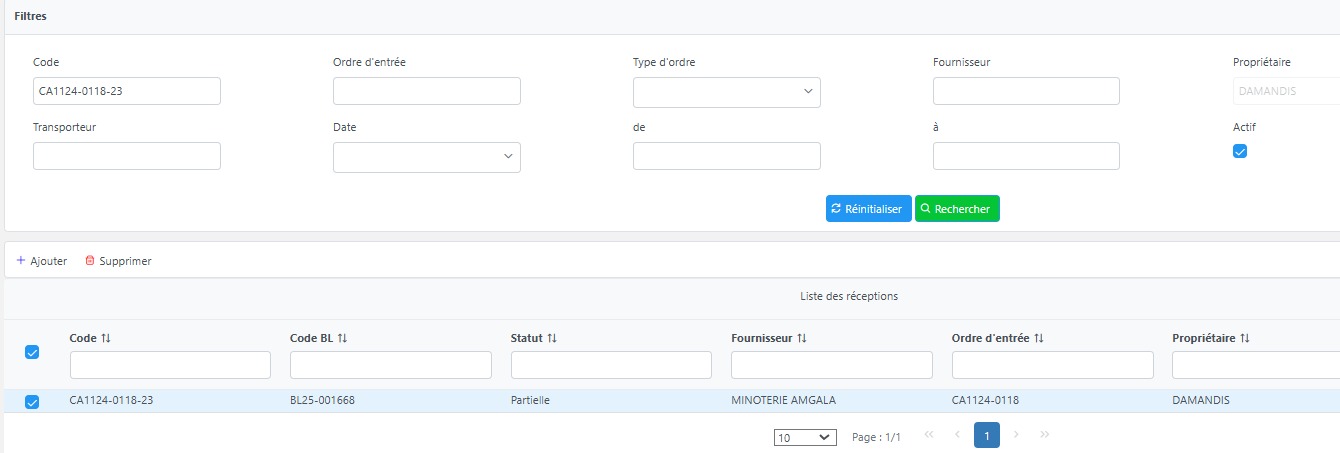Viewport: 1340px width, 453px height.
Task: Go to first page double-arrow icon
Action: 929,435
